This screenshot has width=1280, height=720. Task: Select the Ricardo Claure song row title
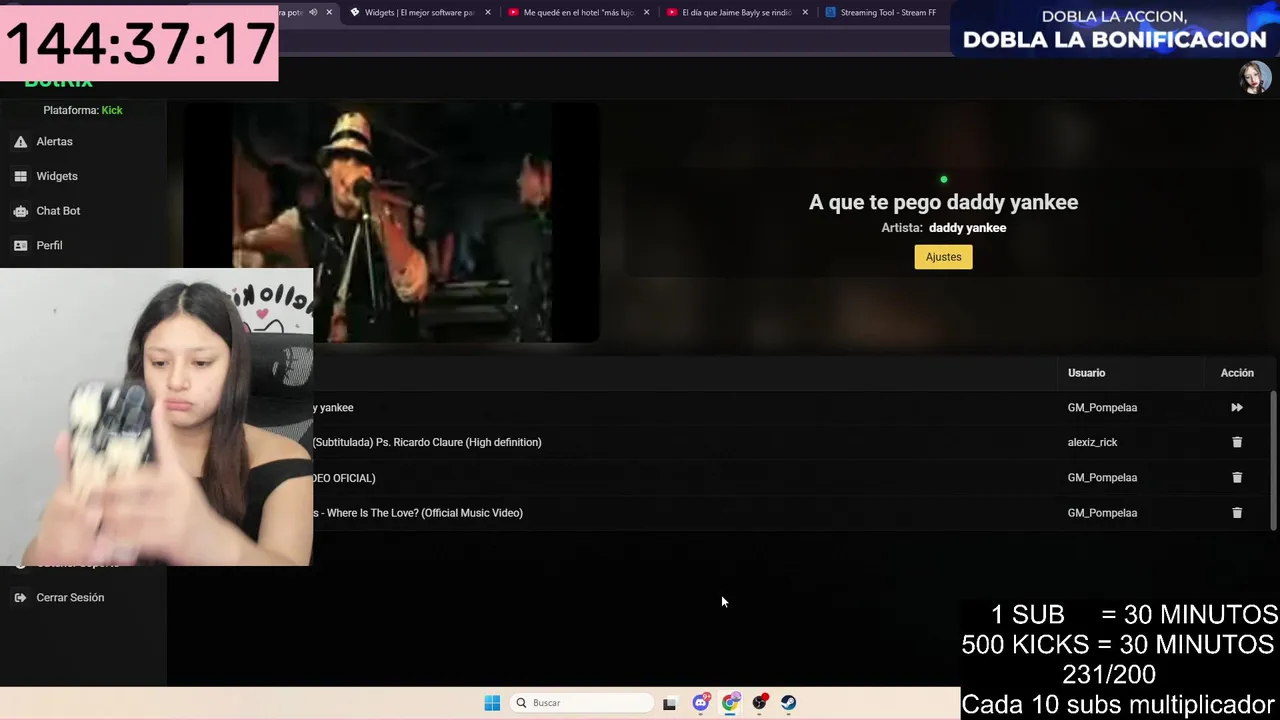pyautogui.click(x=427, y=442)
